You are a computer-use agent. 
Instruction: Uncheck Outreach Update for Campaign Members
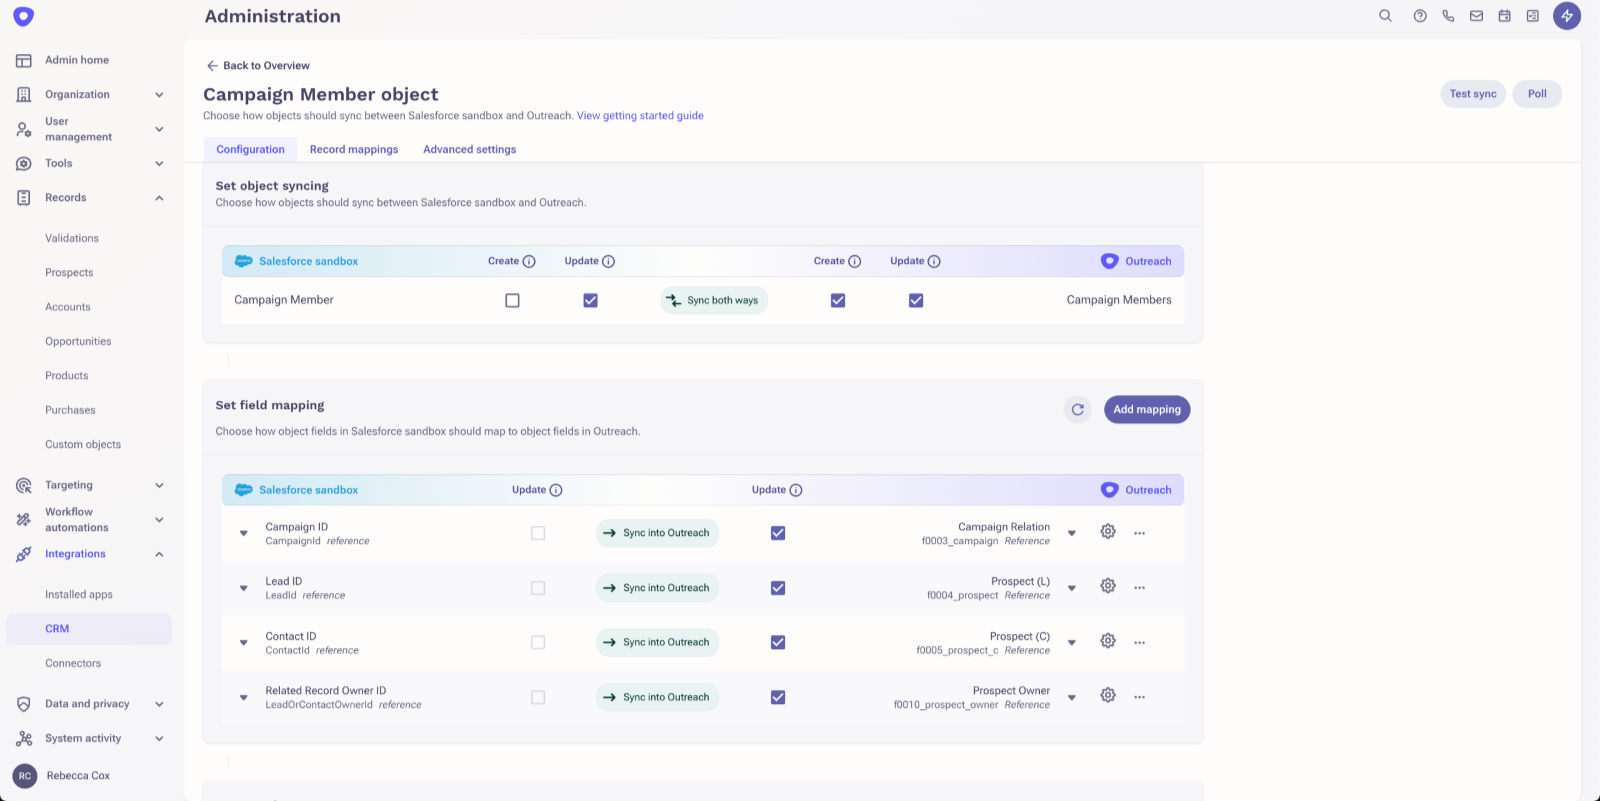tap(916, 300)
